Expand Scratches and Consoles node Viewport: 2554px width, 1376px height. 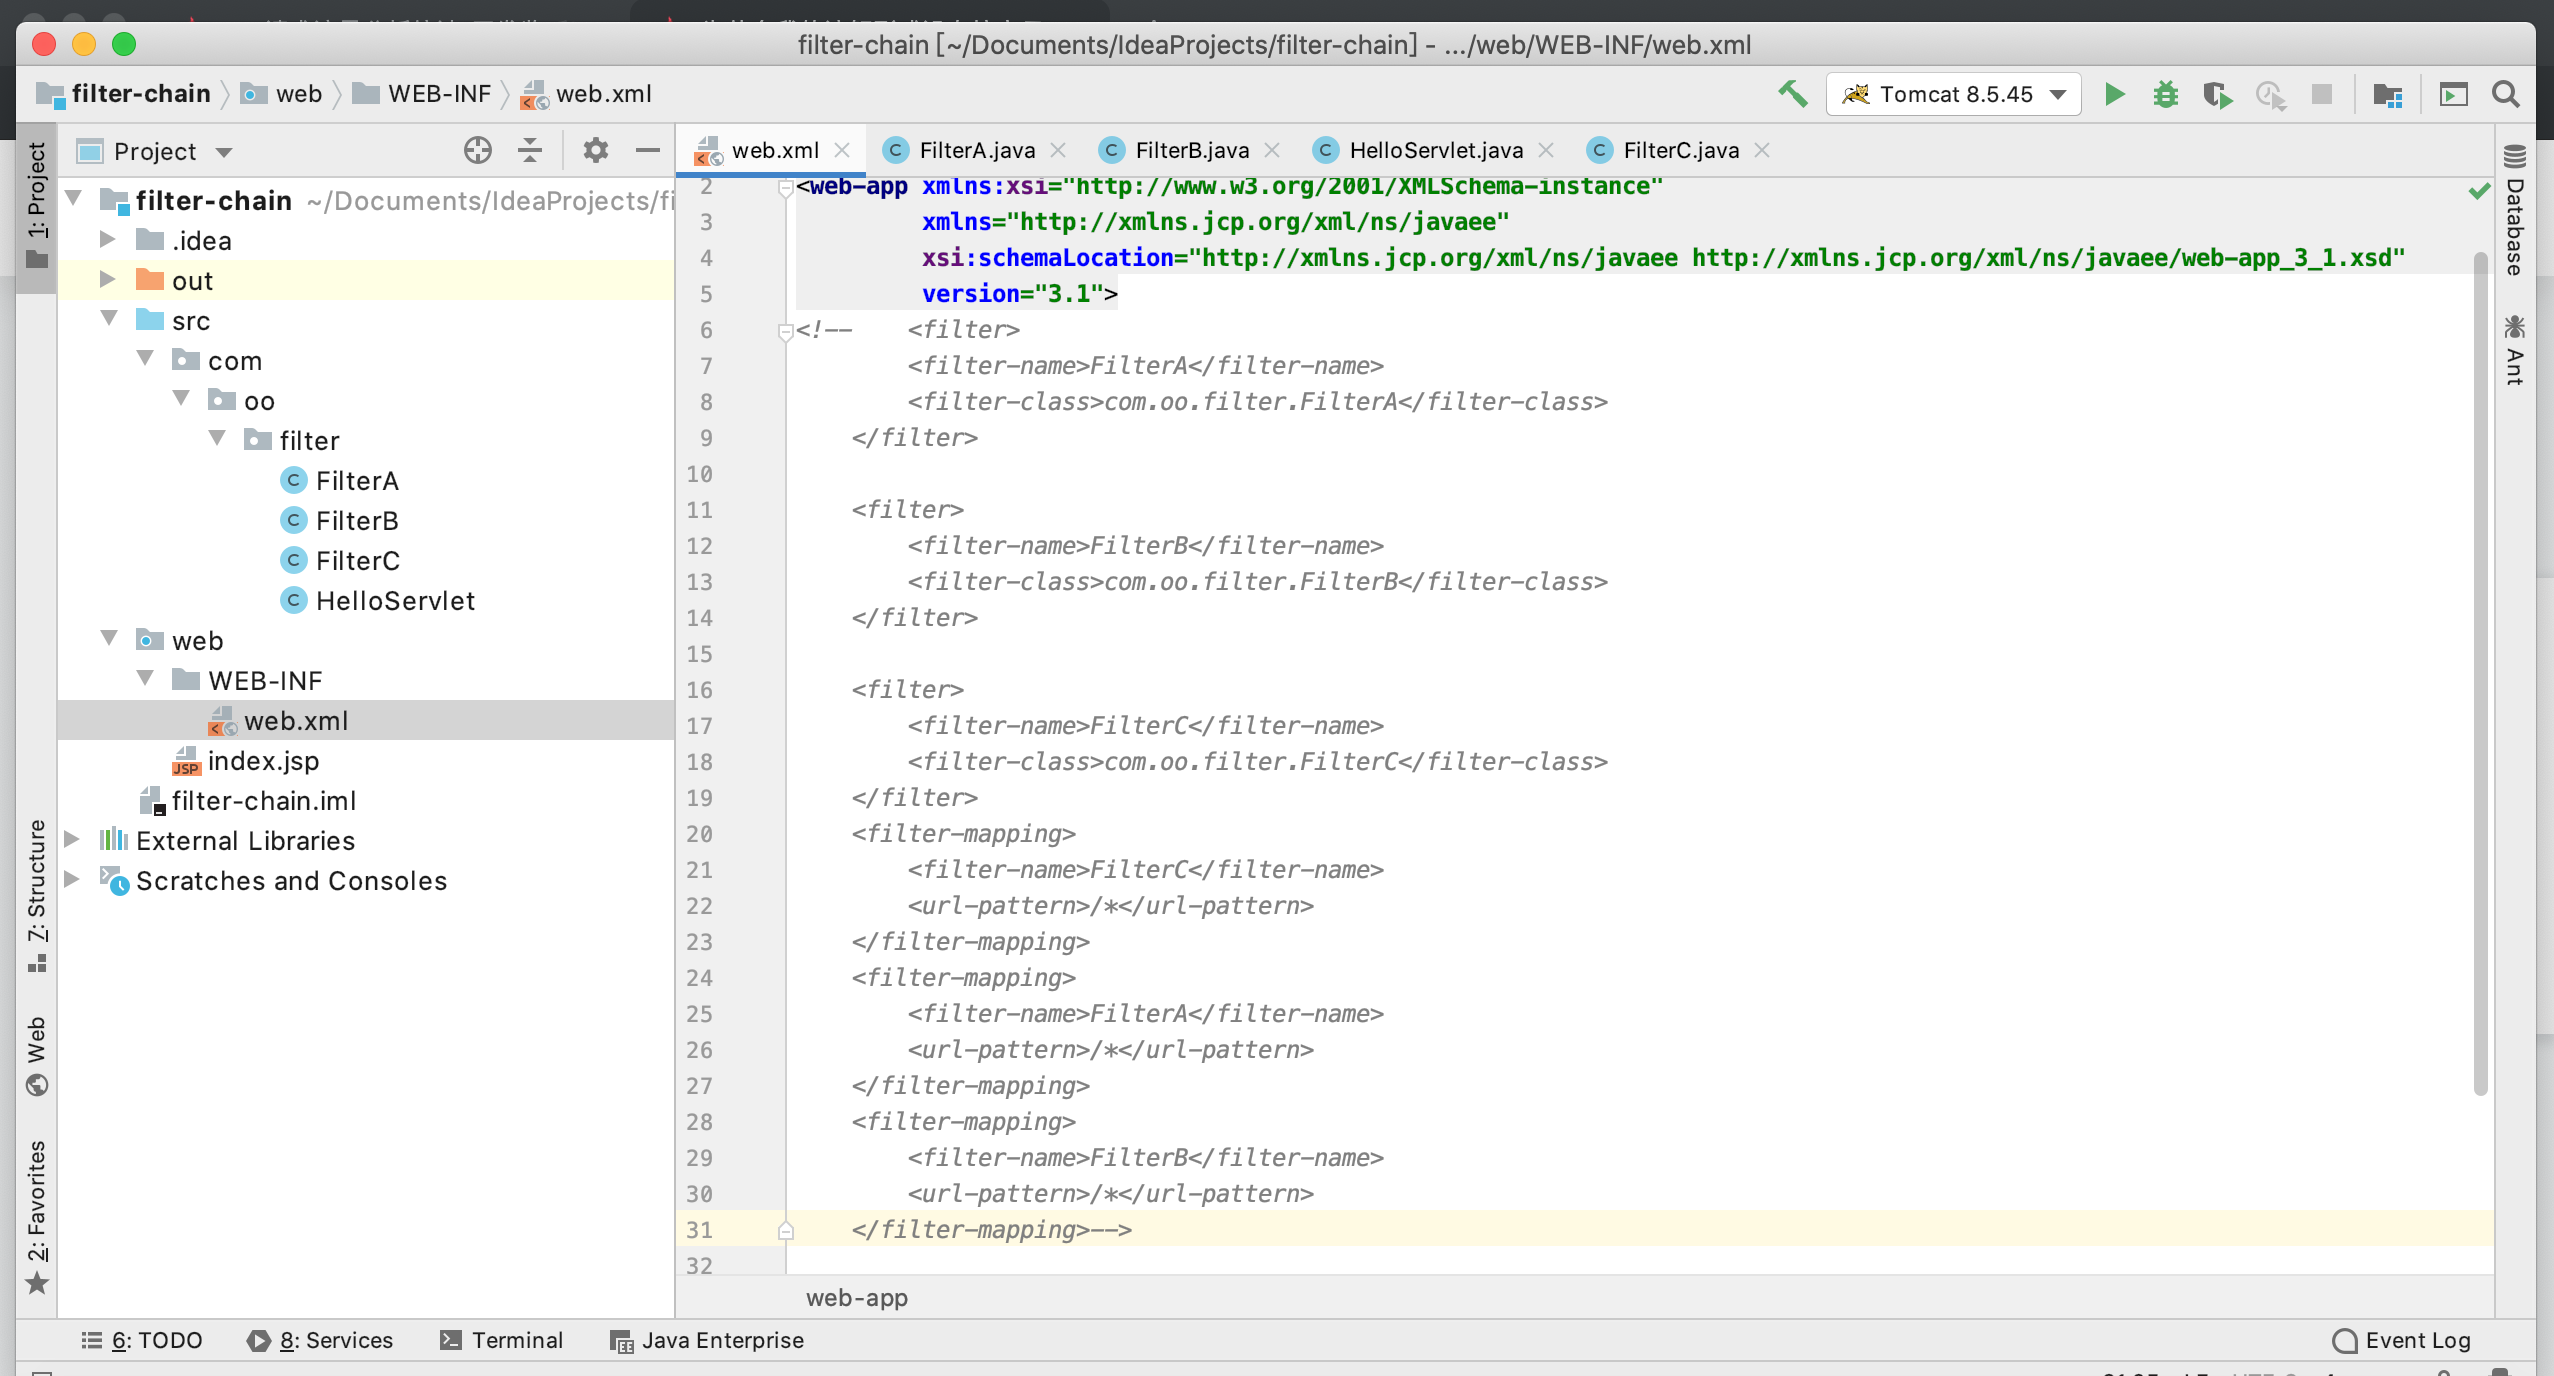(72, 879)
